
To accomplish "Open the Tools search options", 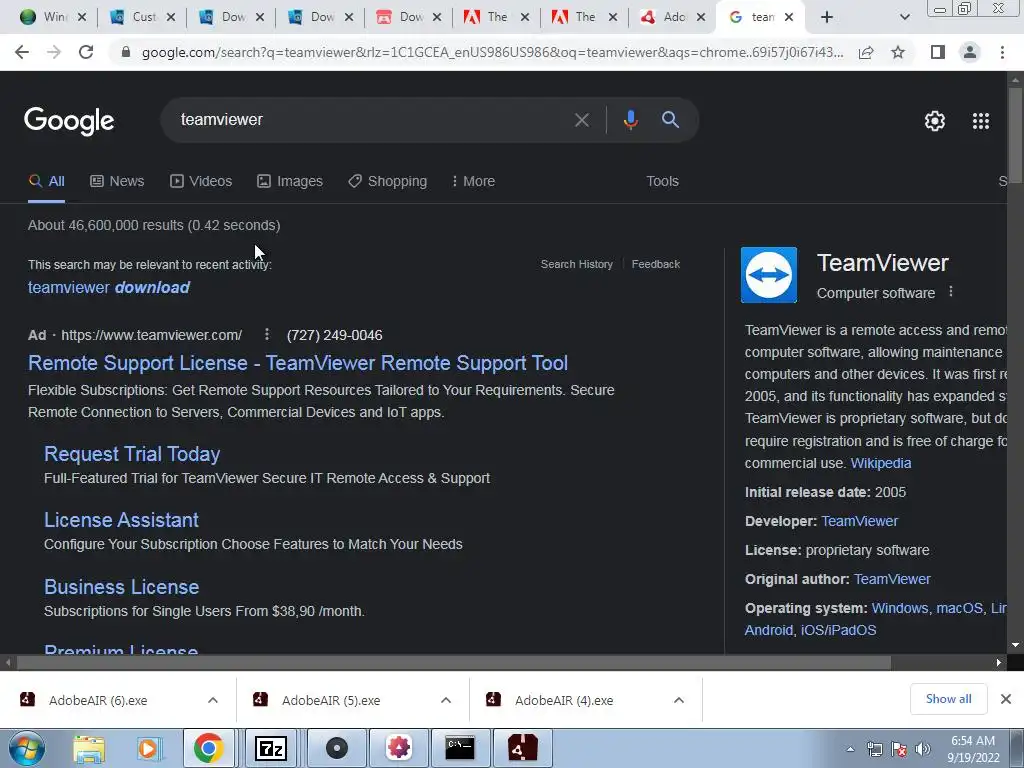I will pos(662,181).
